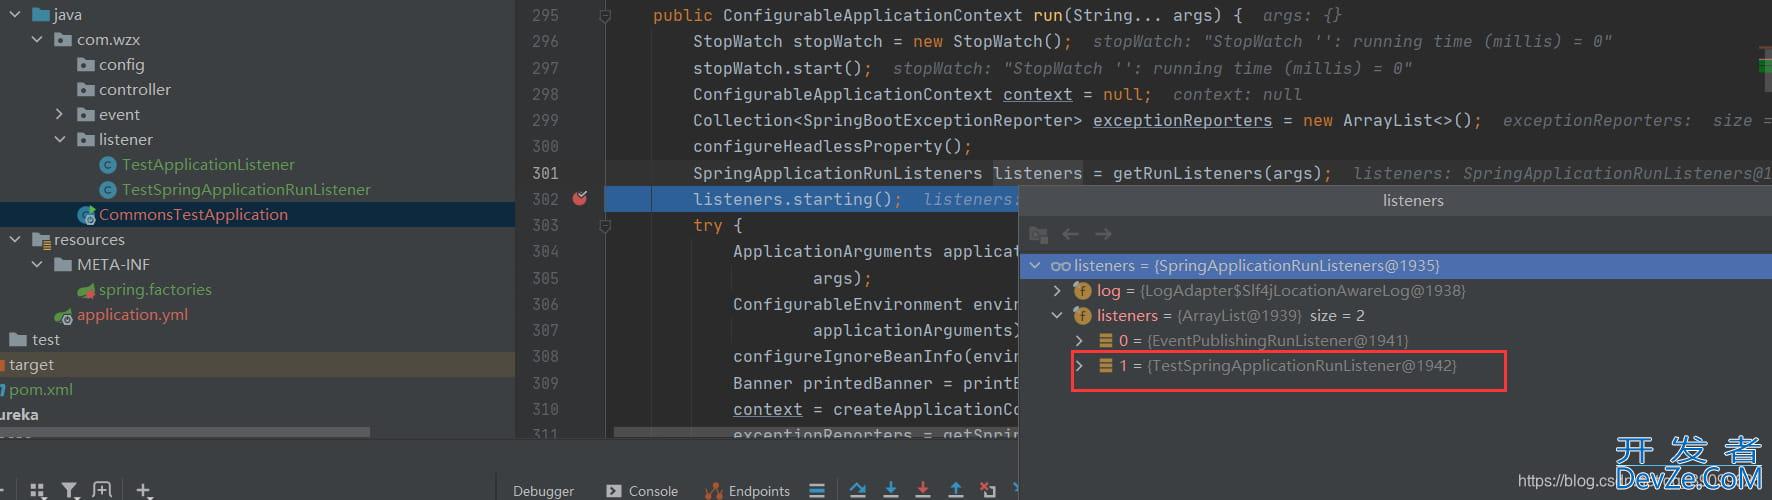
Task: Click the Group By grid icon
Action: [x=38, y=491]
